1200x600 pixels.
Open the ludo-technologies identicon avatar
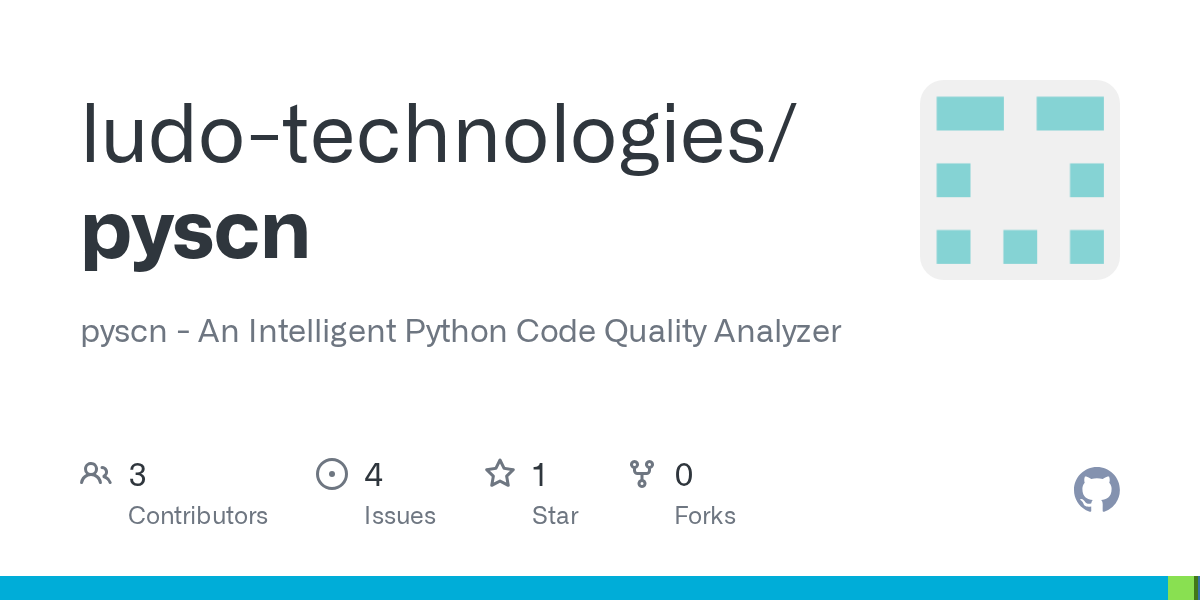pos(1019,180)
